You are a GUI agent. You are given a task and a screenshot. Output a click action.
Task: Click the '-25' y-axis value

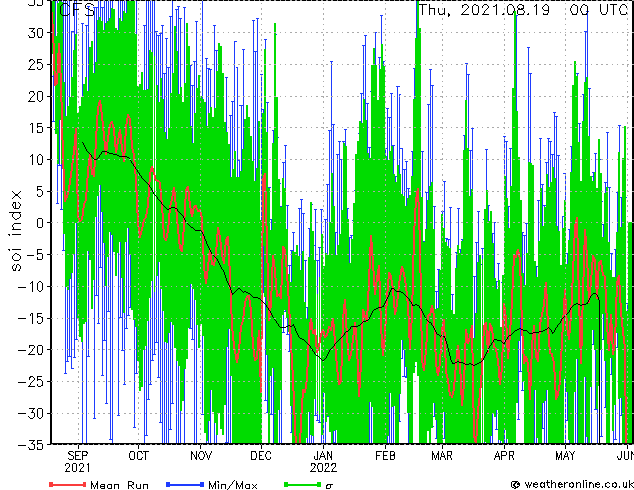(30, 382)
